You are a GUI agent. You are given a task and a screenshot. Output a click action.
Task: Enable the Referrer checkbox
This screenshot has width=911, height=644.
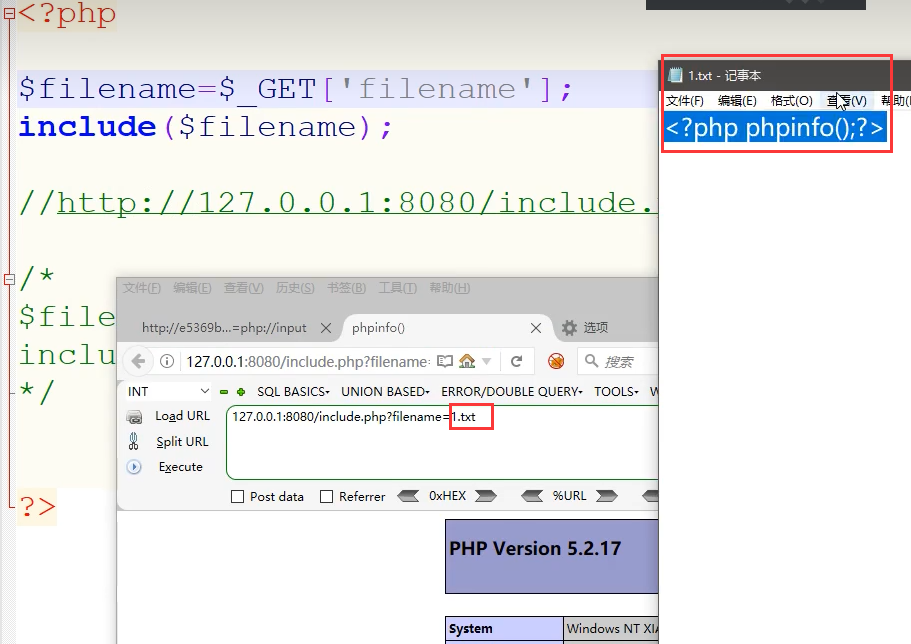[326, 496]
